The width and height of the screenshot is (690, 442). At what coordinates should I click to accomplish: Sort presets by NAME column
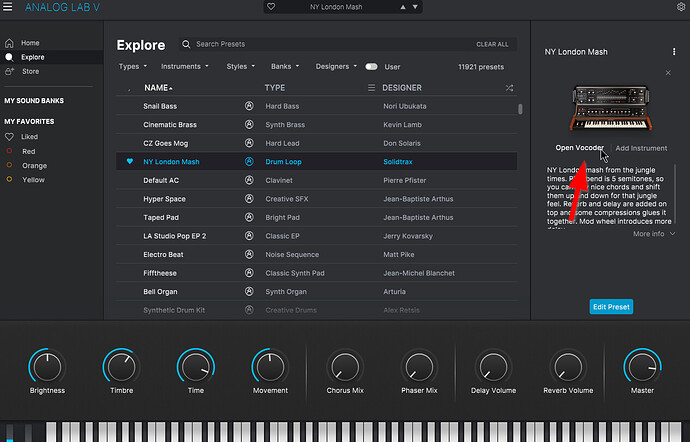(x=158, y=88)
